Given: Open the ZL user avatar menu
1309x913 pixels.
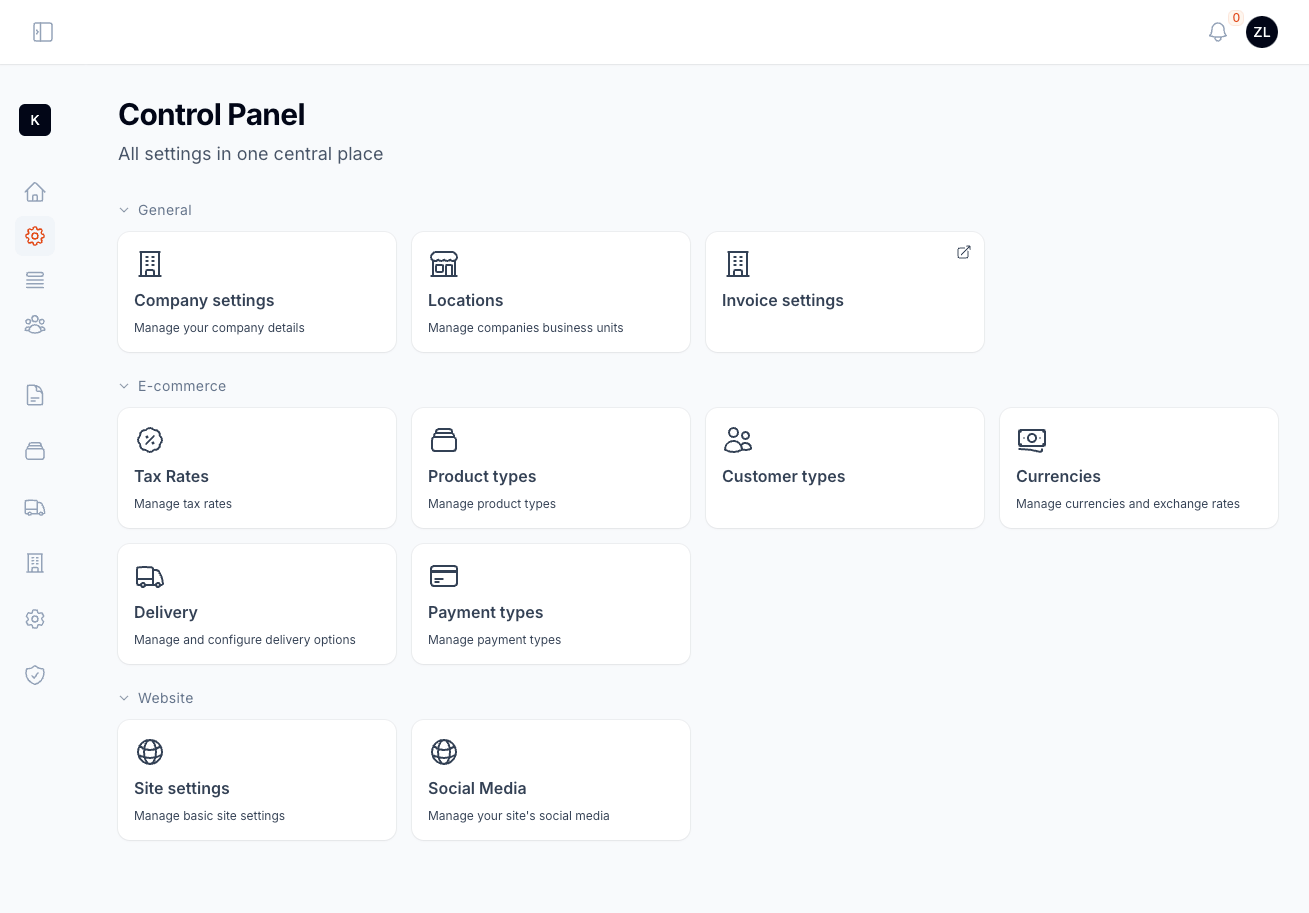Looking at the screenshot, I should pyautogui.click(x=1261, y=32).
